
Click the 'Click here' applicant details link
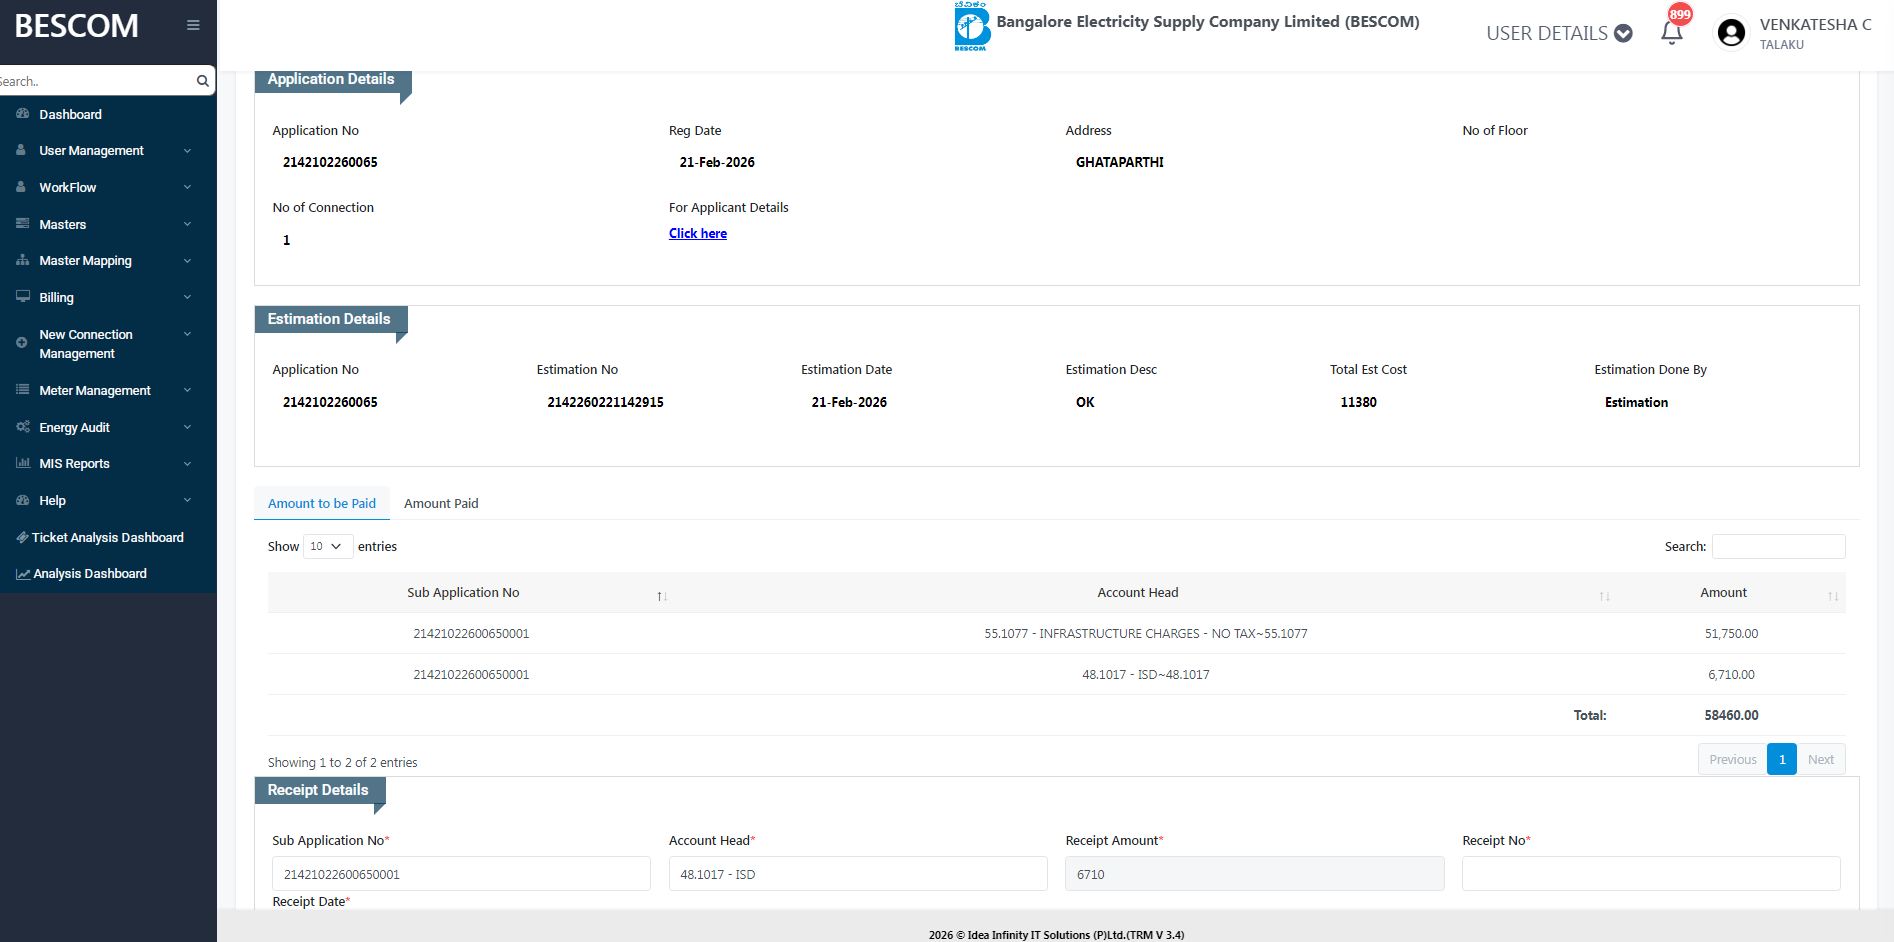click(697, 233)
